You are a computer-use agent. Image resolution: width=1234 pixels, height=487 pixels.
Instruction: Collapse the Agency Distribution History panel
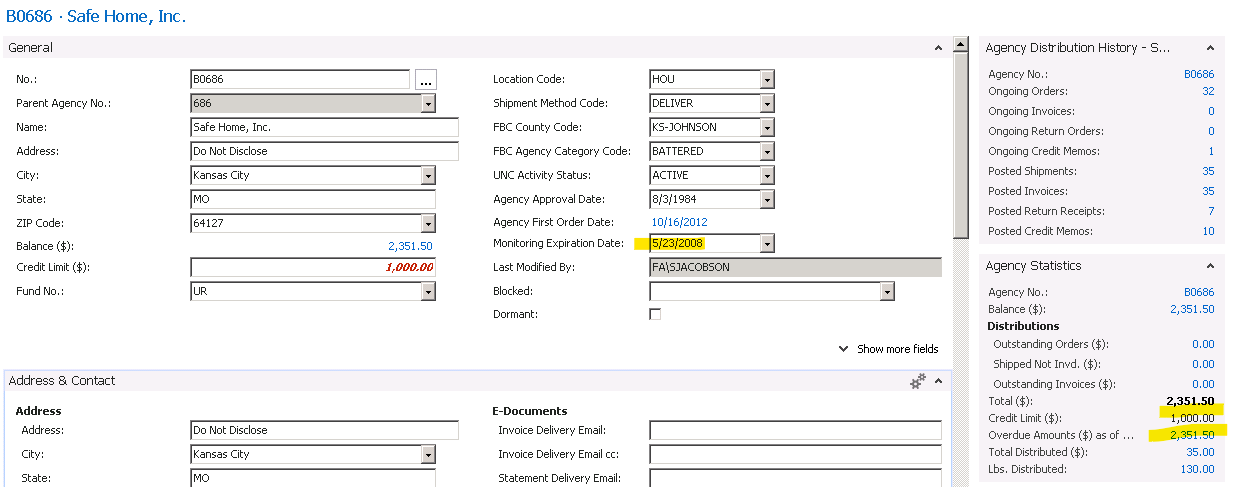(1210, 48)
